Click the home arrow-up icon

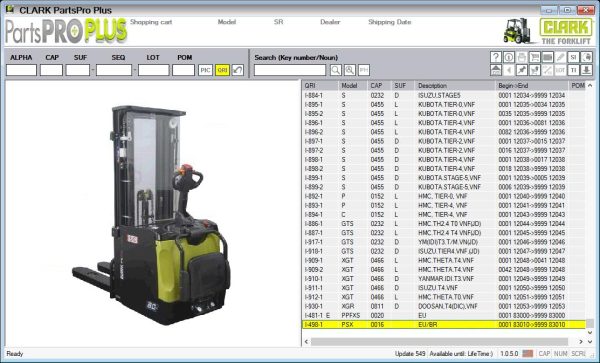point(496,70)
